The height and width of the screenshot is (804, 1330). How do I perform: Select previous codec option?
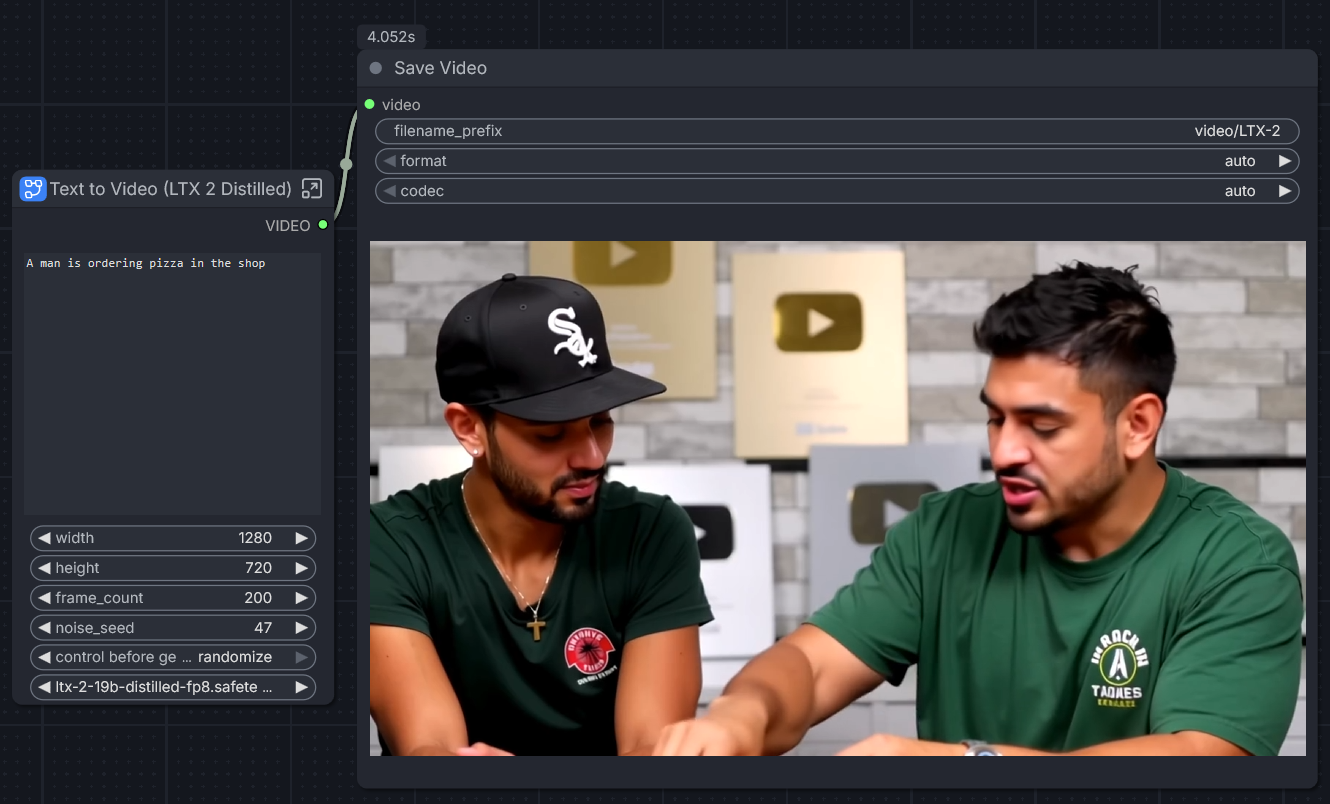click(389, 191)
